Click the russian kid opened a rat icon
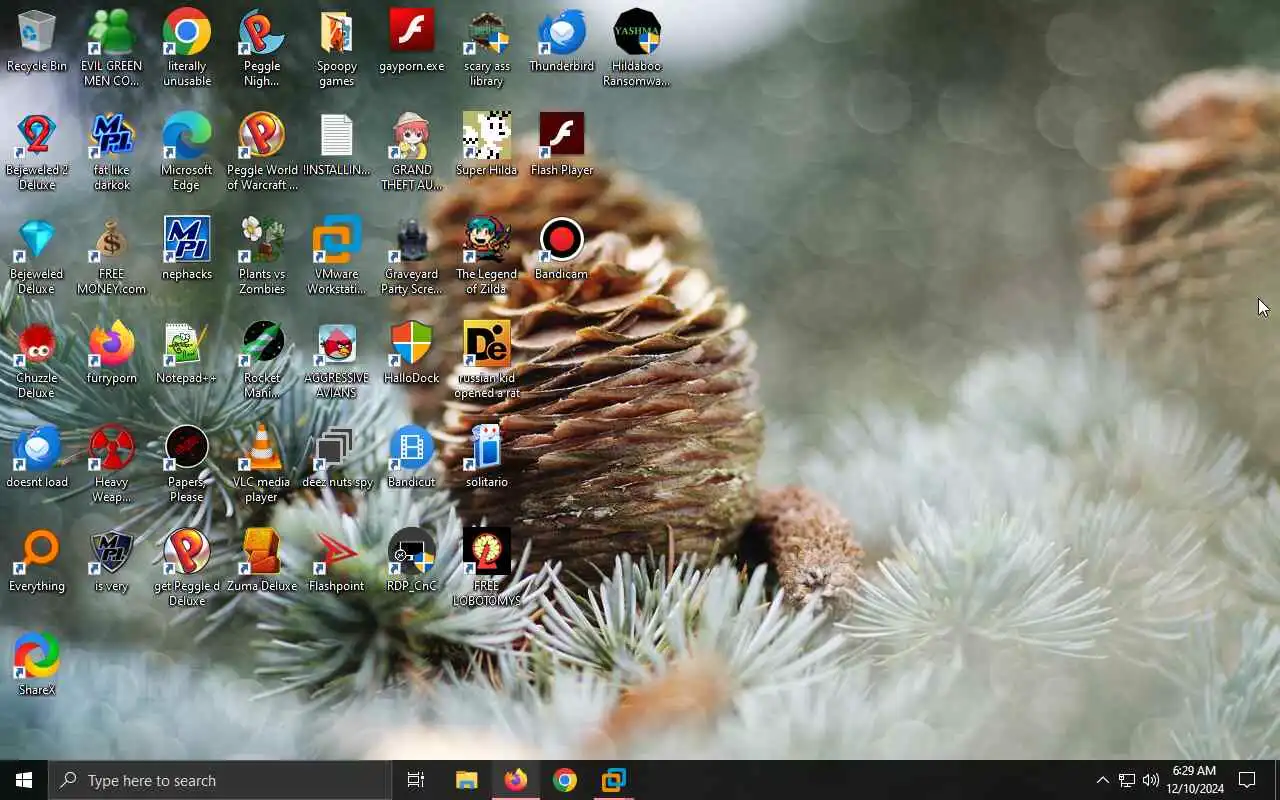1280x800 pixels. coord(487,361)
